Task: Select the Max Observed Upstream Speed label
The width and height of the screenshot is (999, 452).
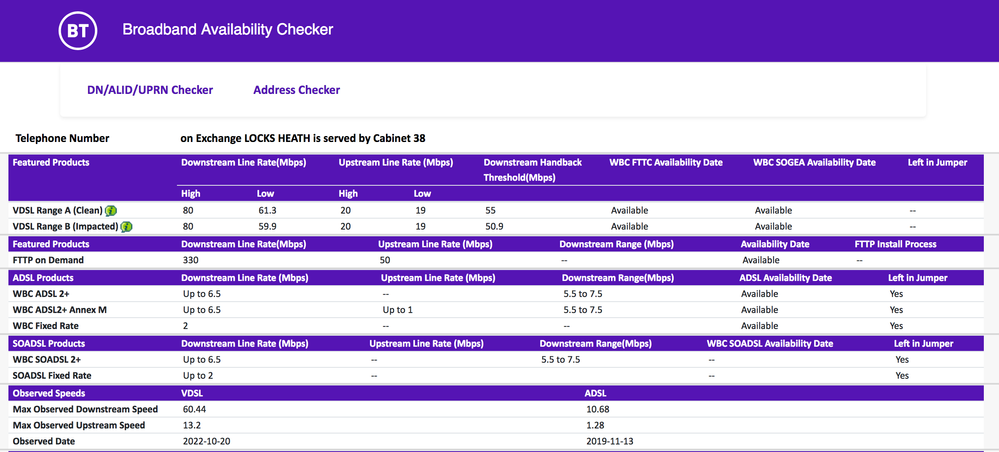Action: click(x=79, y=425)
